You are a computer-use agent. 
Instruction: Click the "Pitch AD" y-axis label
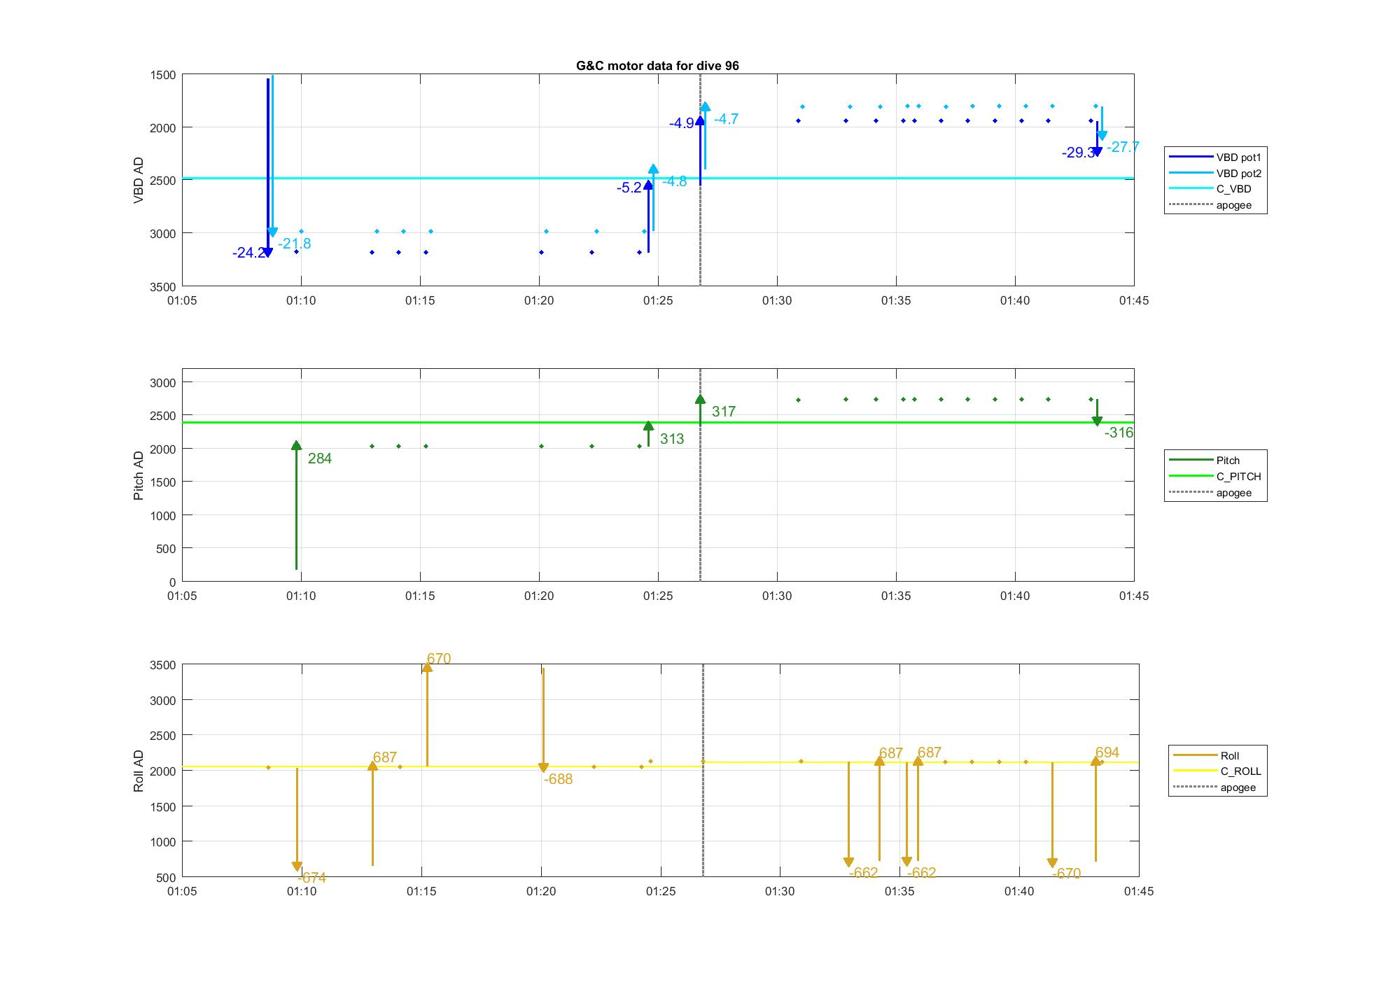pyautogui.click(x=138, y=475)
